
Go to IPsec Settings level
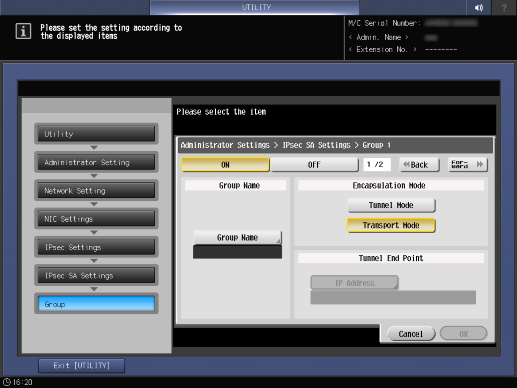[x=96, y=247]
